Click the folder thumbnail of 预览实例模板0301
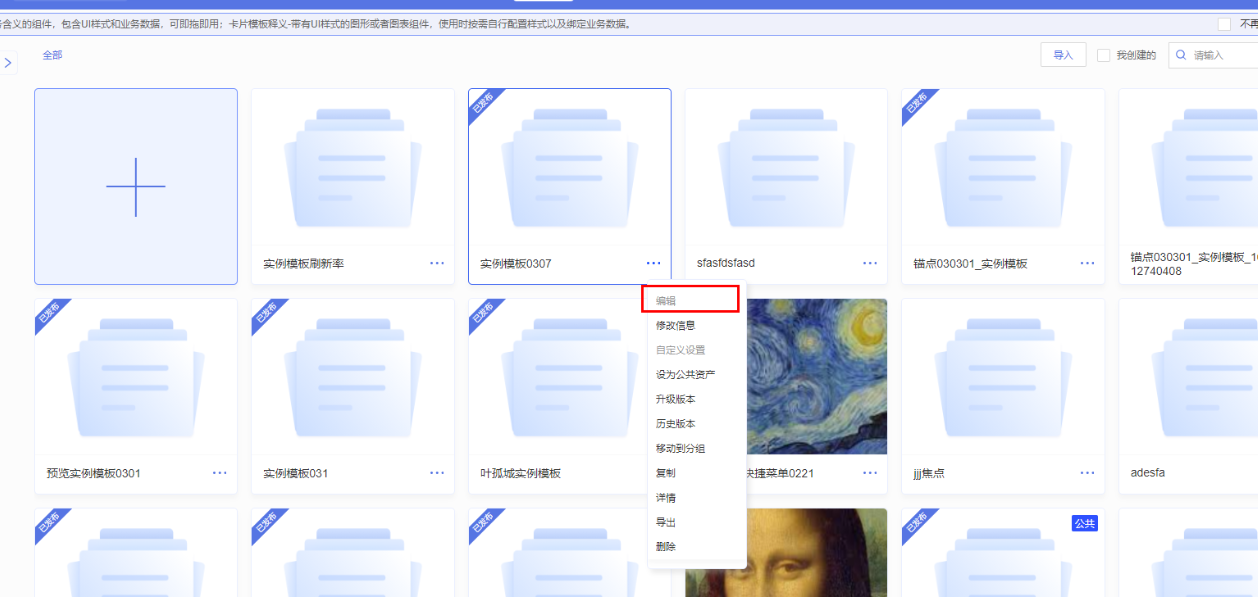1258x597 pixels. tap(136, 378)
